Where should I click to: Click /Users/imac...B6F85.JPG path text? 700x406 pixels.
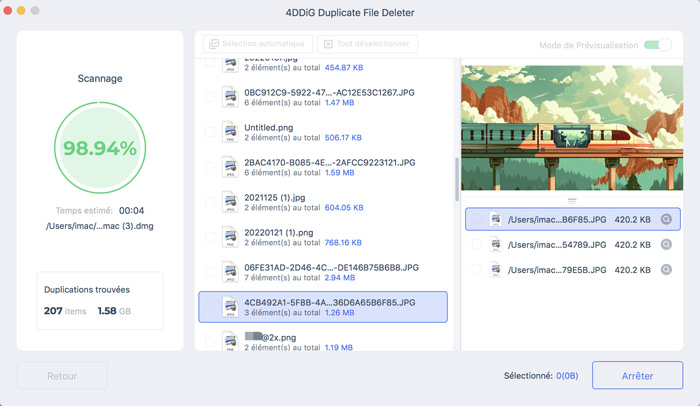point(557,220)
